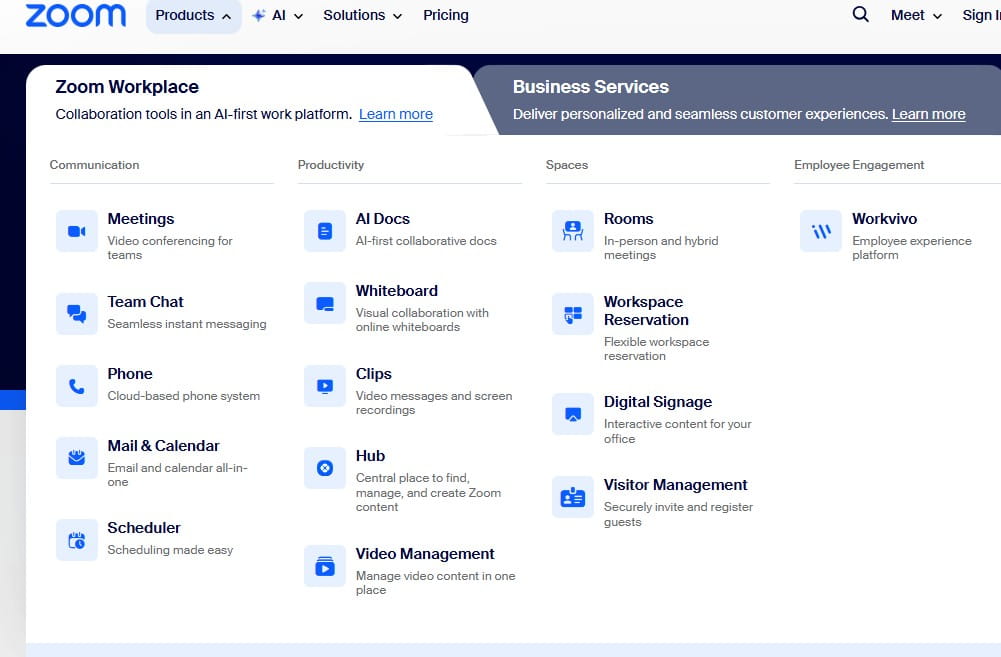Open the Workspace Reservation link
The height and width of the screenshot is (657, 1001).
pos(646,311)
